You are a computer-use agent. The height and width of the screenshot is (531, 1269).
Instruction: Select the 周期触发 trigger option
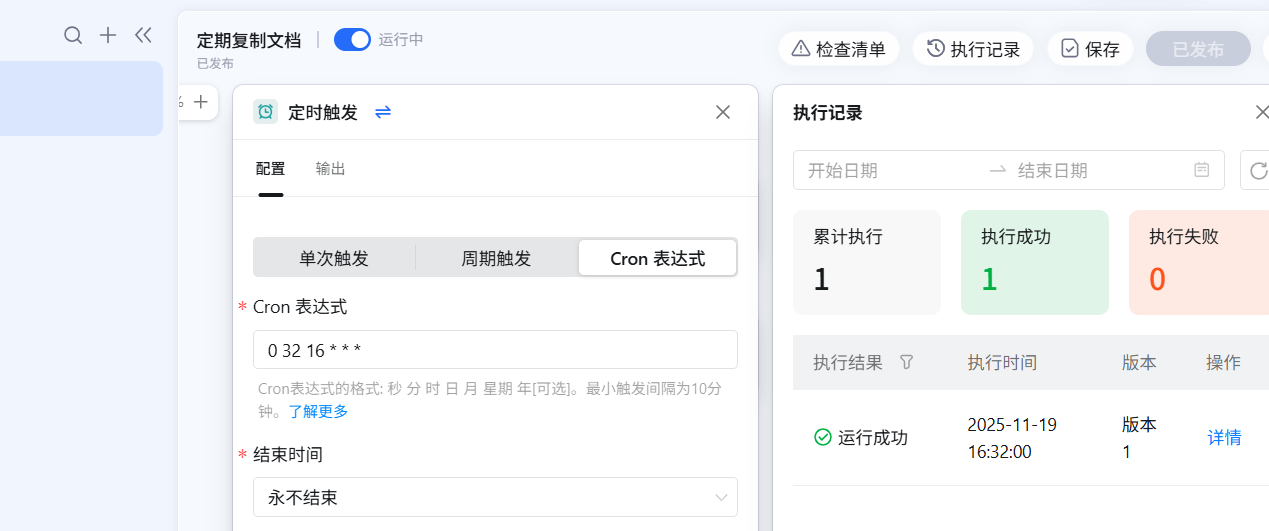(496, 258)
